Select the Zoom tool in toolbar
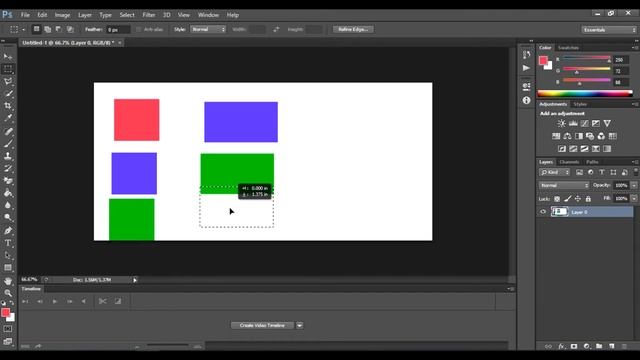The height and width of the screenshot is (360, 640). 8,293
